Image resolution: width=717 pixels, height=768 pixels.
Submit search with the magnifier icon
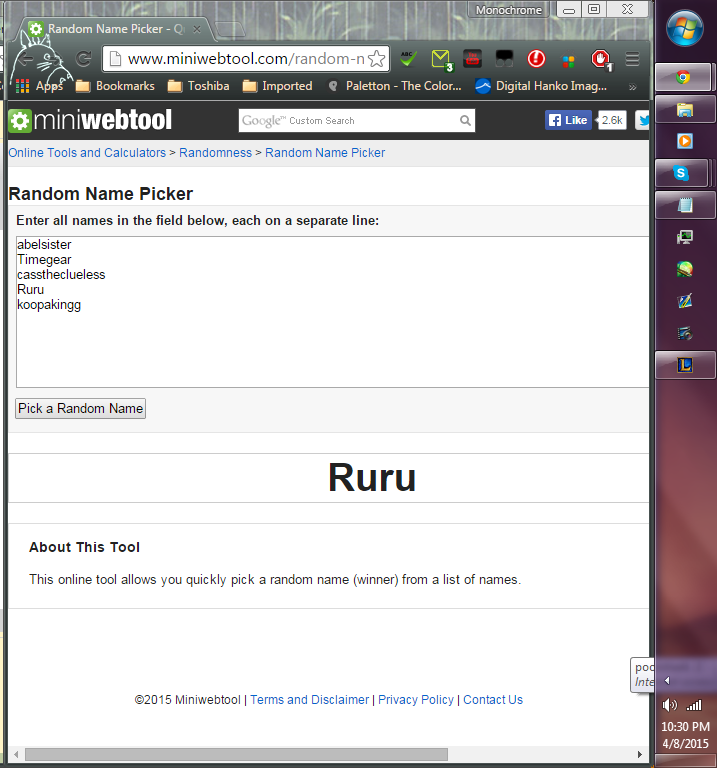[x=465, y=120]
